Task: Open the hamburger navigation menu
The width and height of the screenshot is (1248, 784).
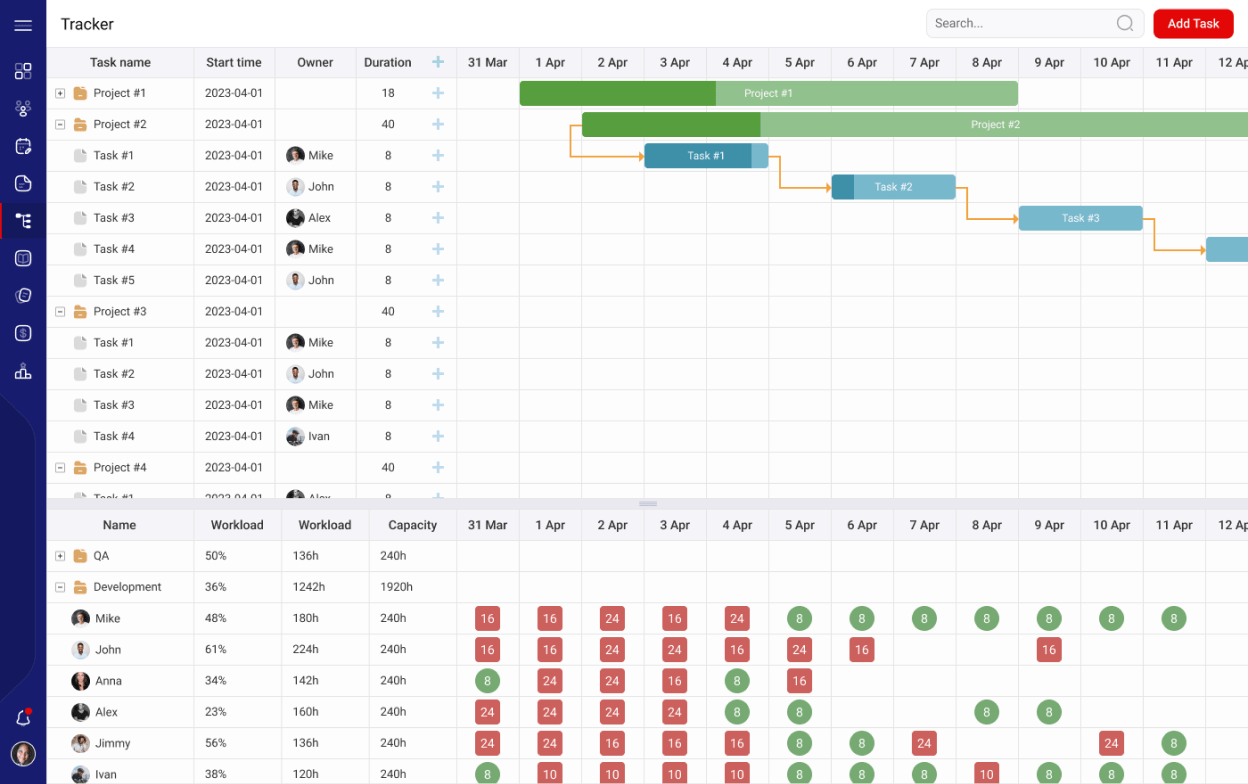Action: (23, 24)
